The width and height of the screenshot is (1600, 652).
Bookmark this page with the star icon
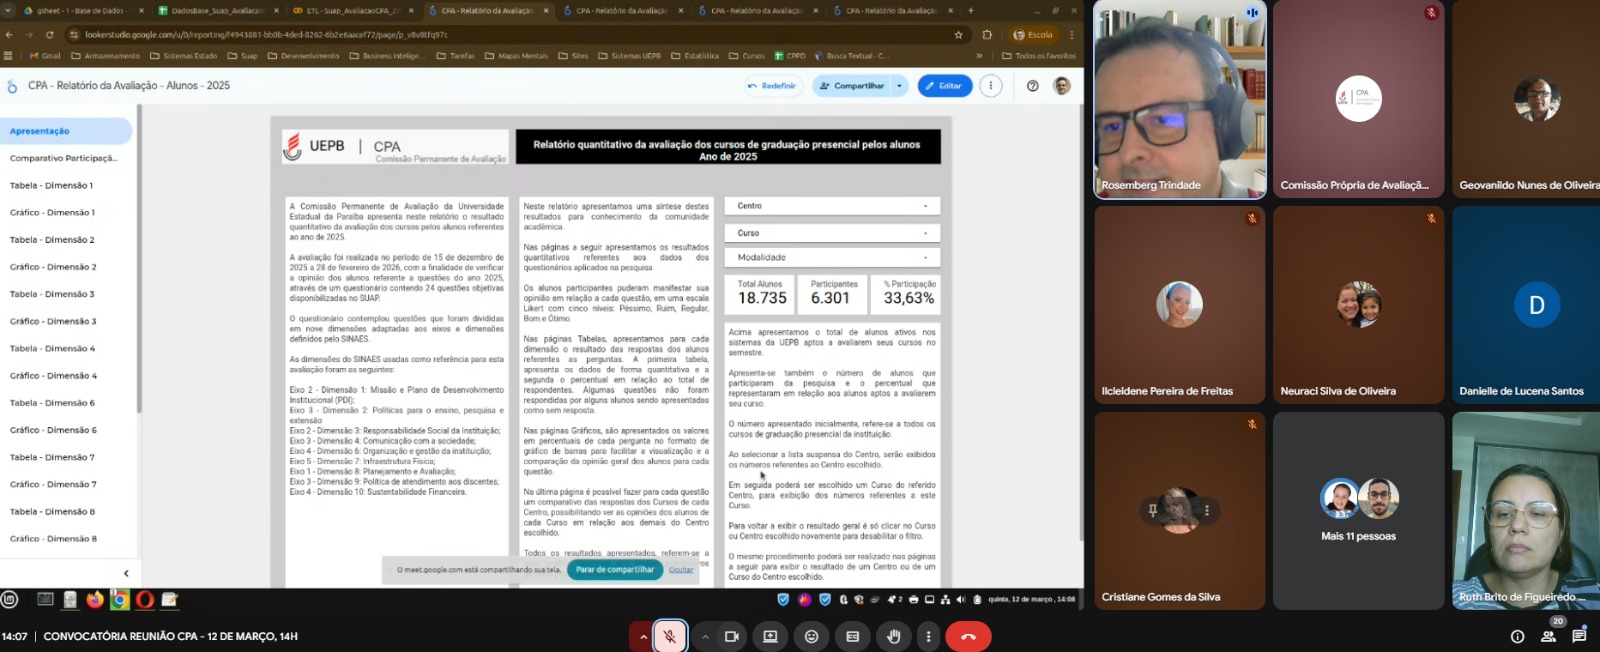(958, 34)
